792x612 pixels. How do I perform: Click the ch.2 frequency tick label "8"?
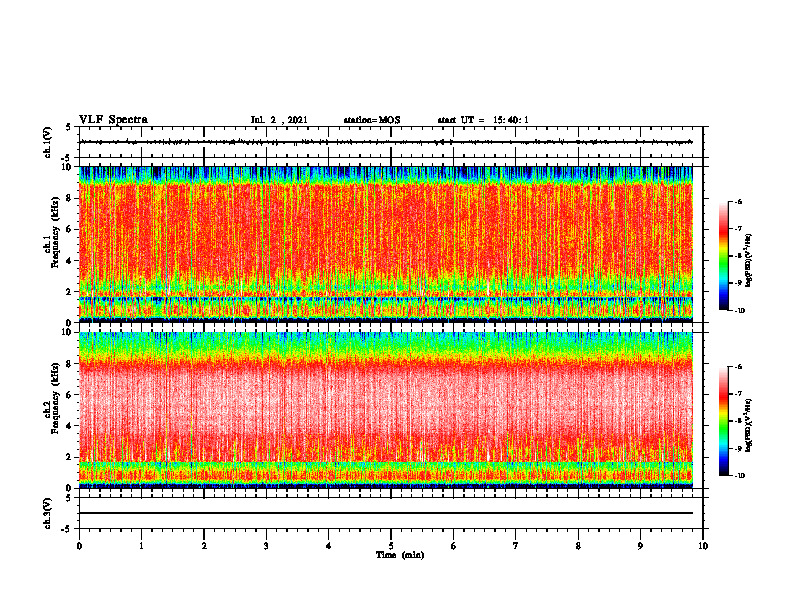pos(69,364)
